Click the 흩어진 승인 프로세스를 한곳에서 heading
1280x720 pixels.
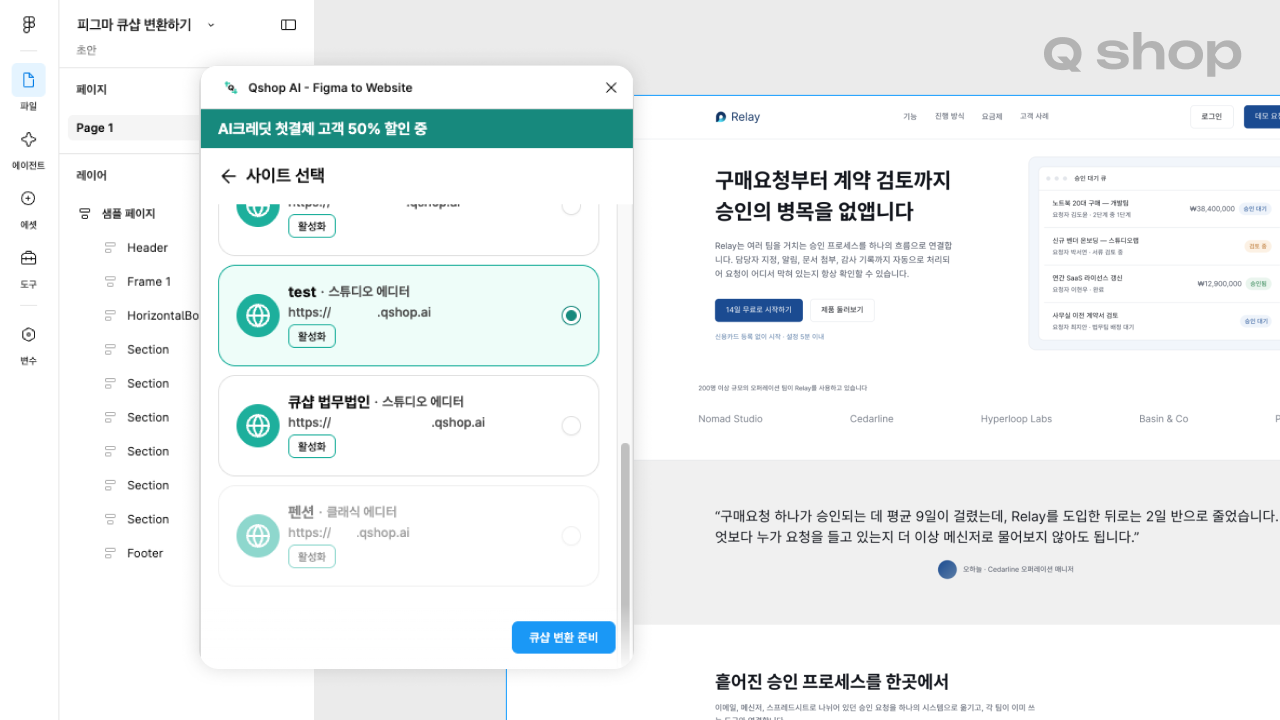[832, 682]
